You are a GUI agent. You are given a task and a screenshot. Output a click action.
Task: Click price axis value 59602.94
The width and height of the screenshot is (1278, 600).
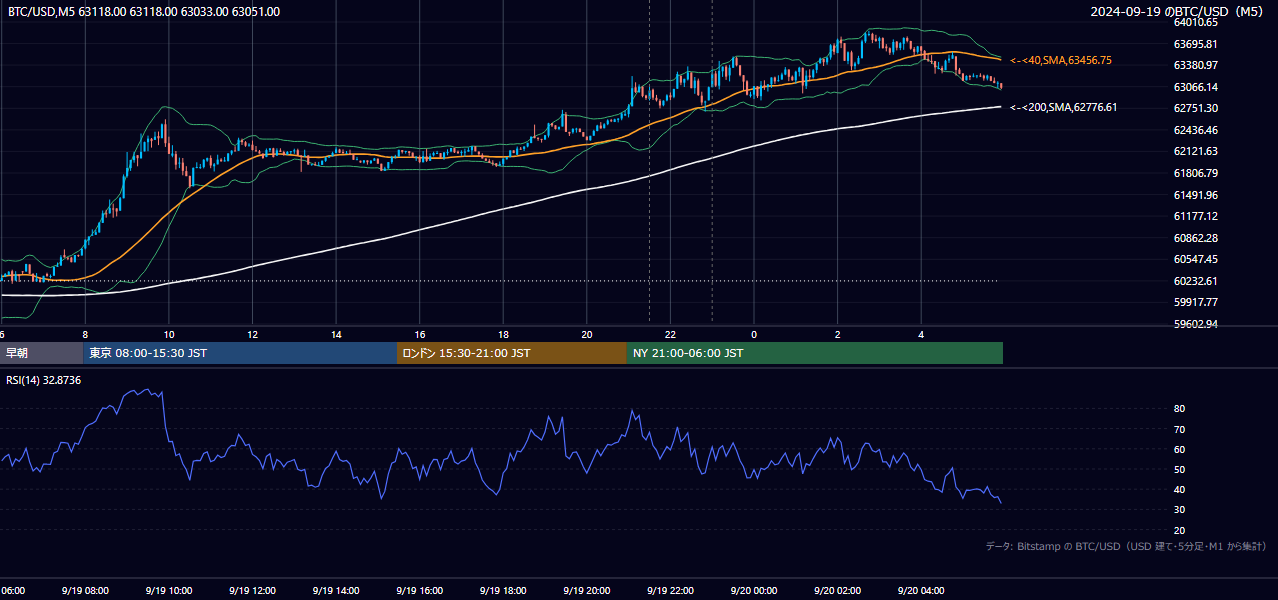(1195, 324)
